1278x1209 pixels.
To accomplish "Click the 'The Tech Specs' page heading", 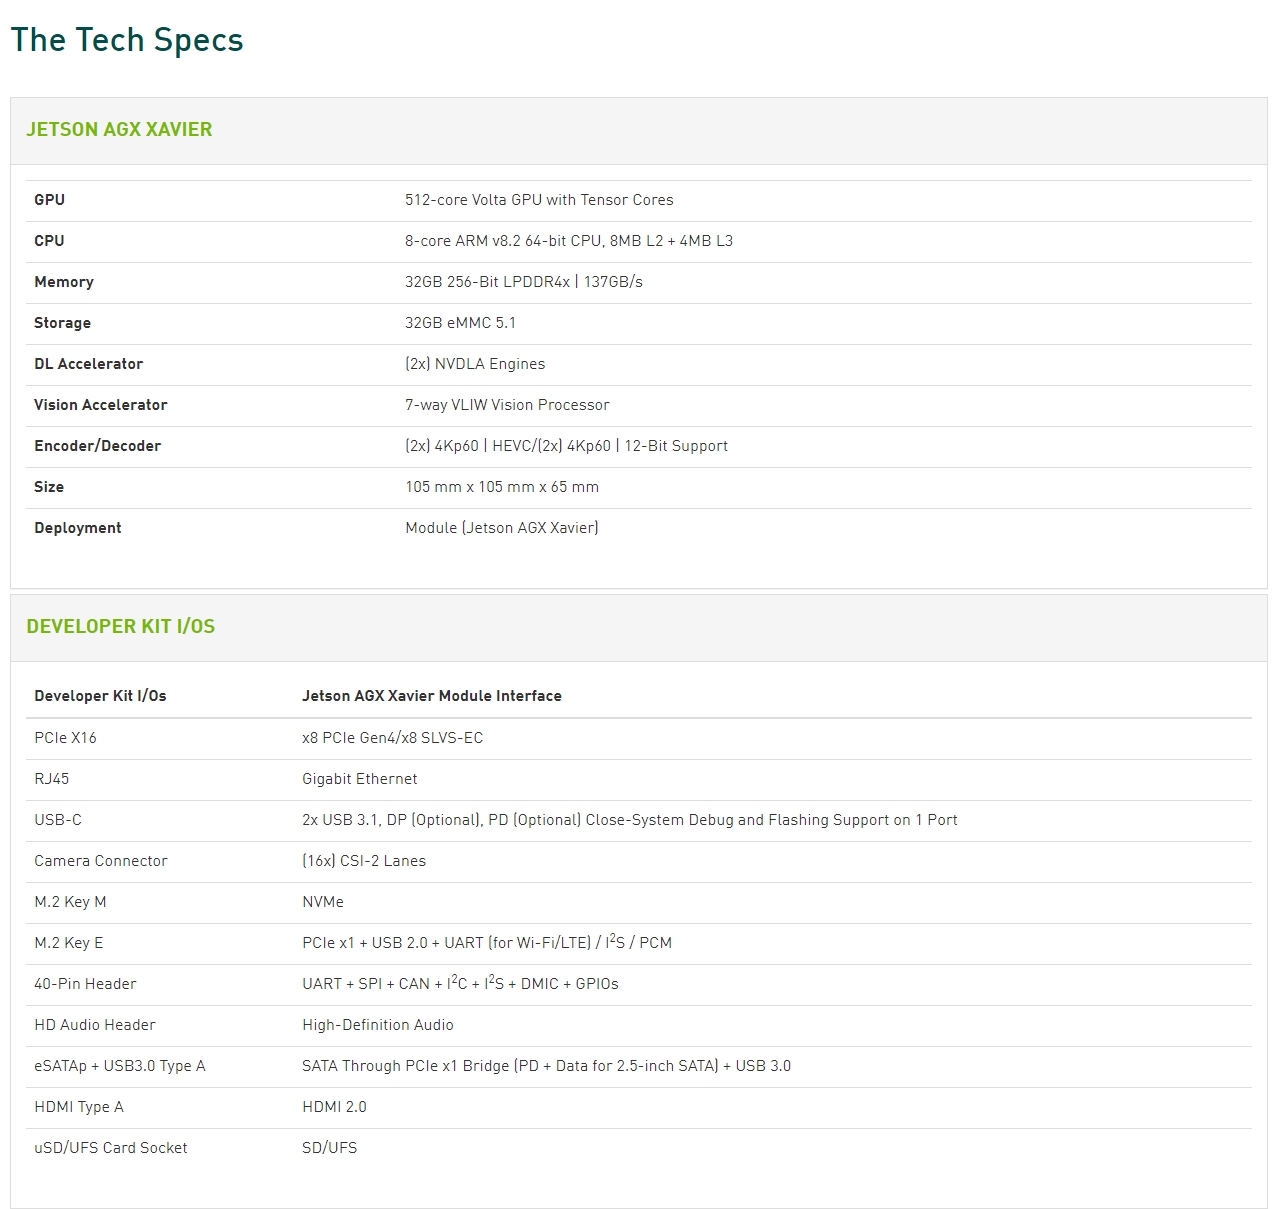I will [x=127, y=40].
